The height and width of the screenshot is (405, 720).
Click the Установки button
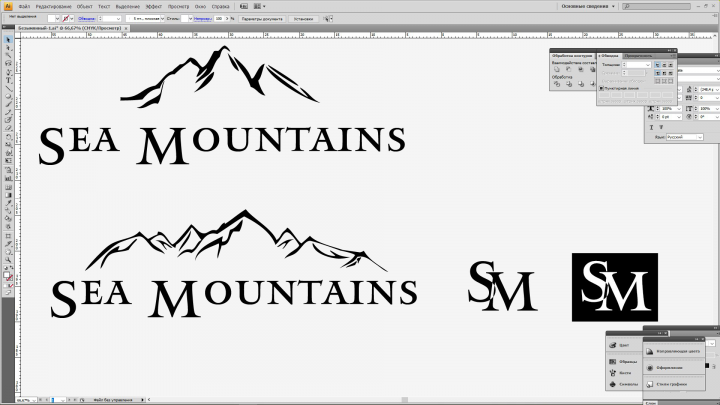click(303, 19)
